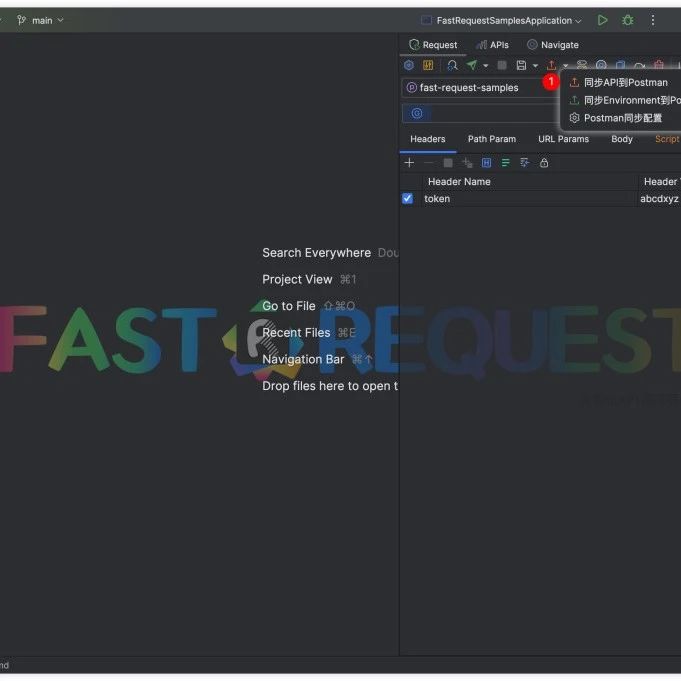681x681 pixels.
Task: Click the green lines bulk edit icon
Action: tap(505, 163)
